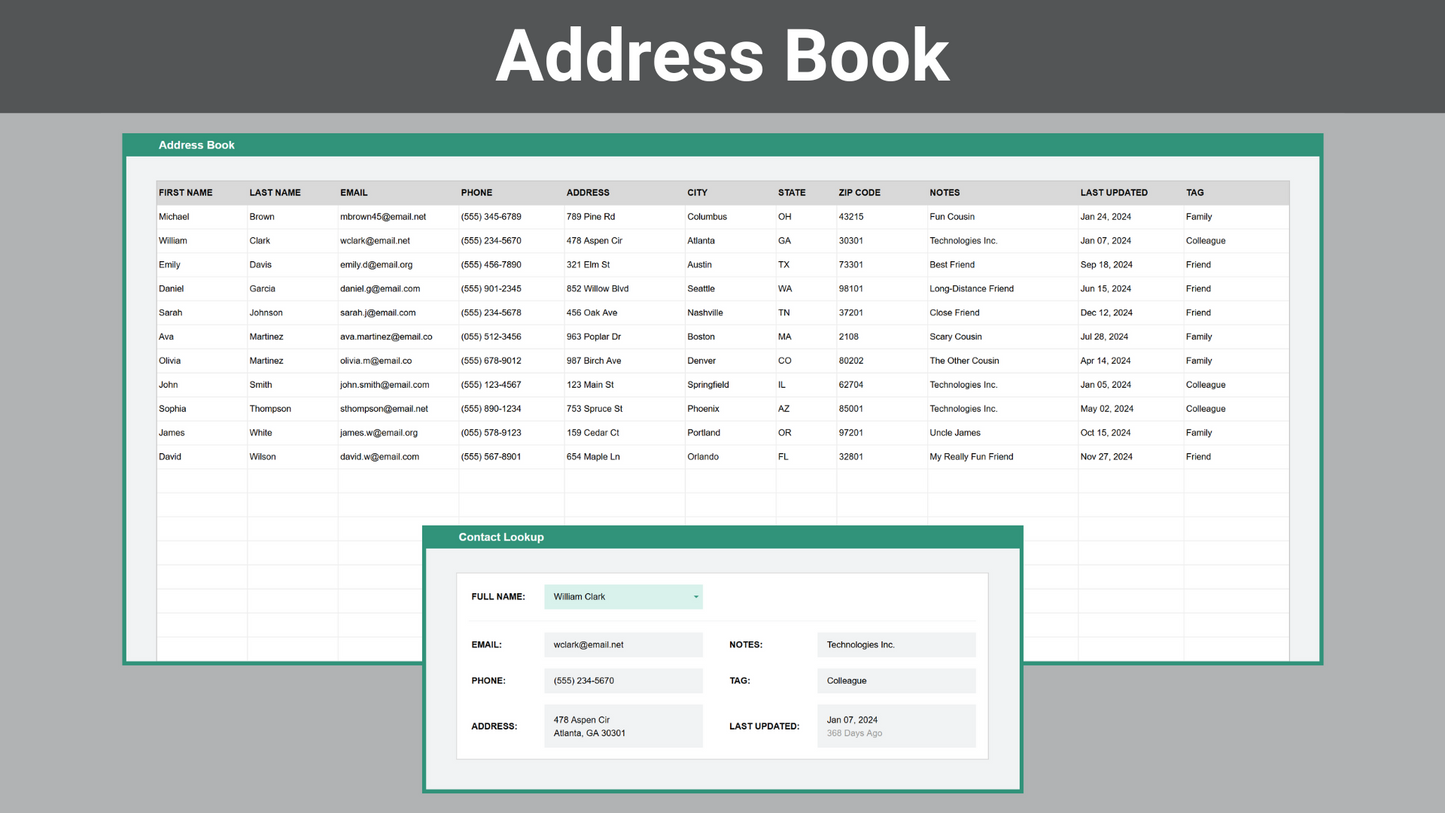Click the Best Friend note for Emily Davis
The image size is (1445, 813).
(x=950, y=264)
